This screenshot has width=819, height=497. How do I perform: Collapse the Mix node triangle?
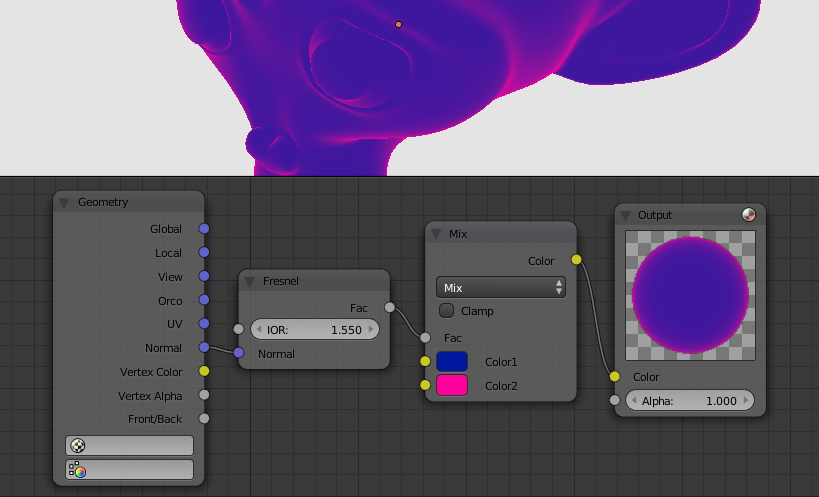click(x=436, y=234)
